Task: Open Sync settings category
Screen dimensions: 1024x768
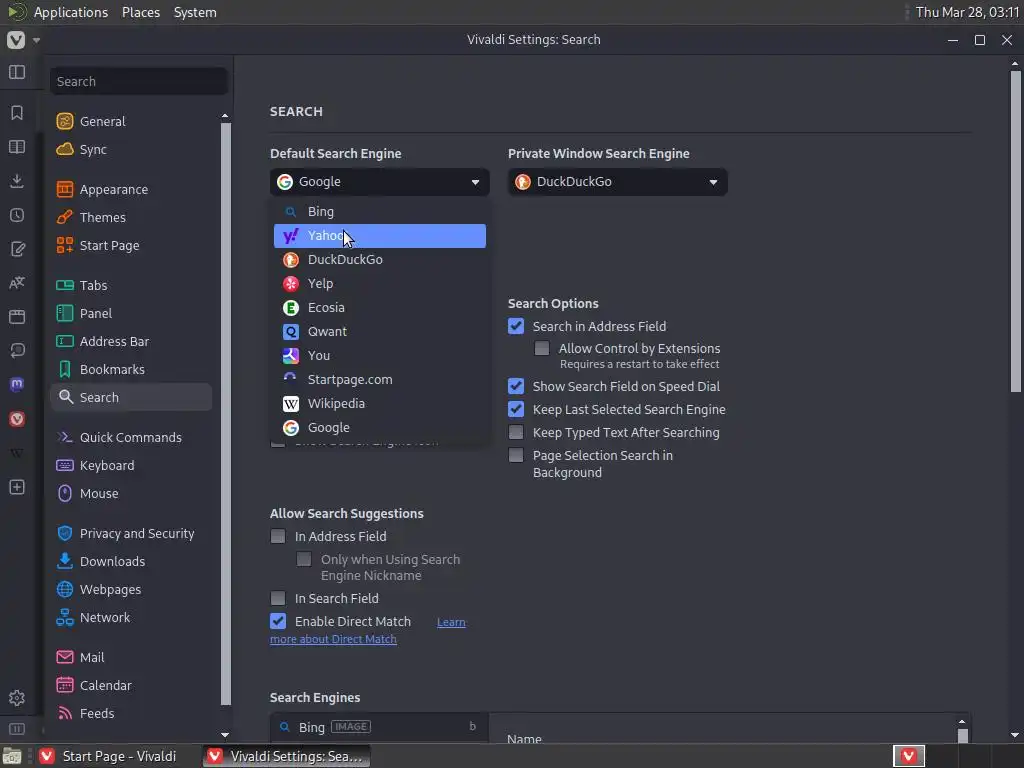Action: pos(131,150)
